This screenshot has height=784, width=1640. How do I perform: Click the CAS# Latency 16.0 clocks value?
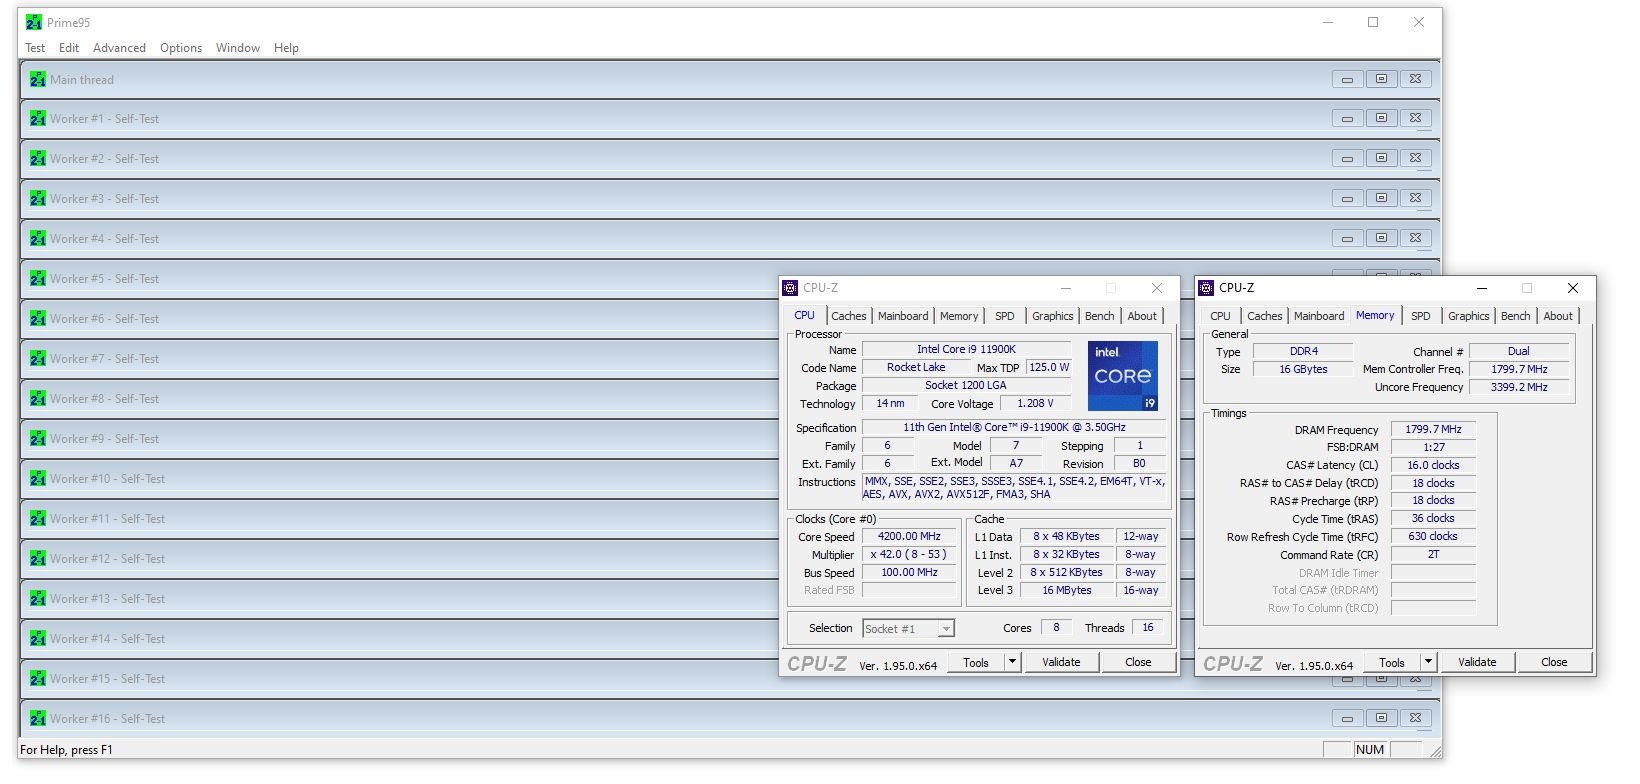point(1433,465)
